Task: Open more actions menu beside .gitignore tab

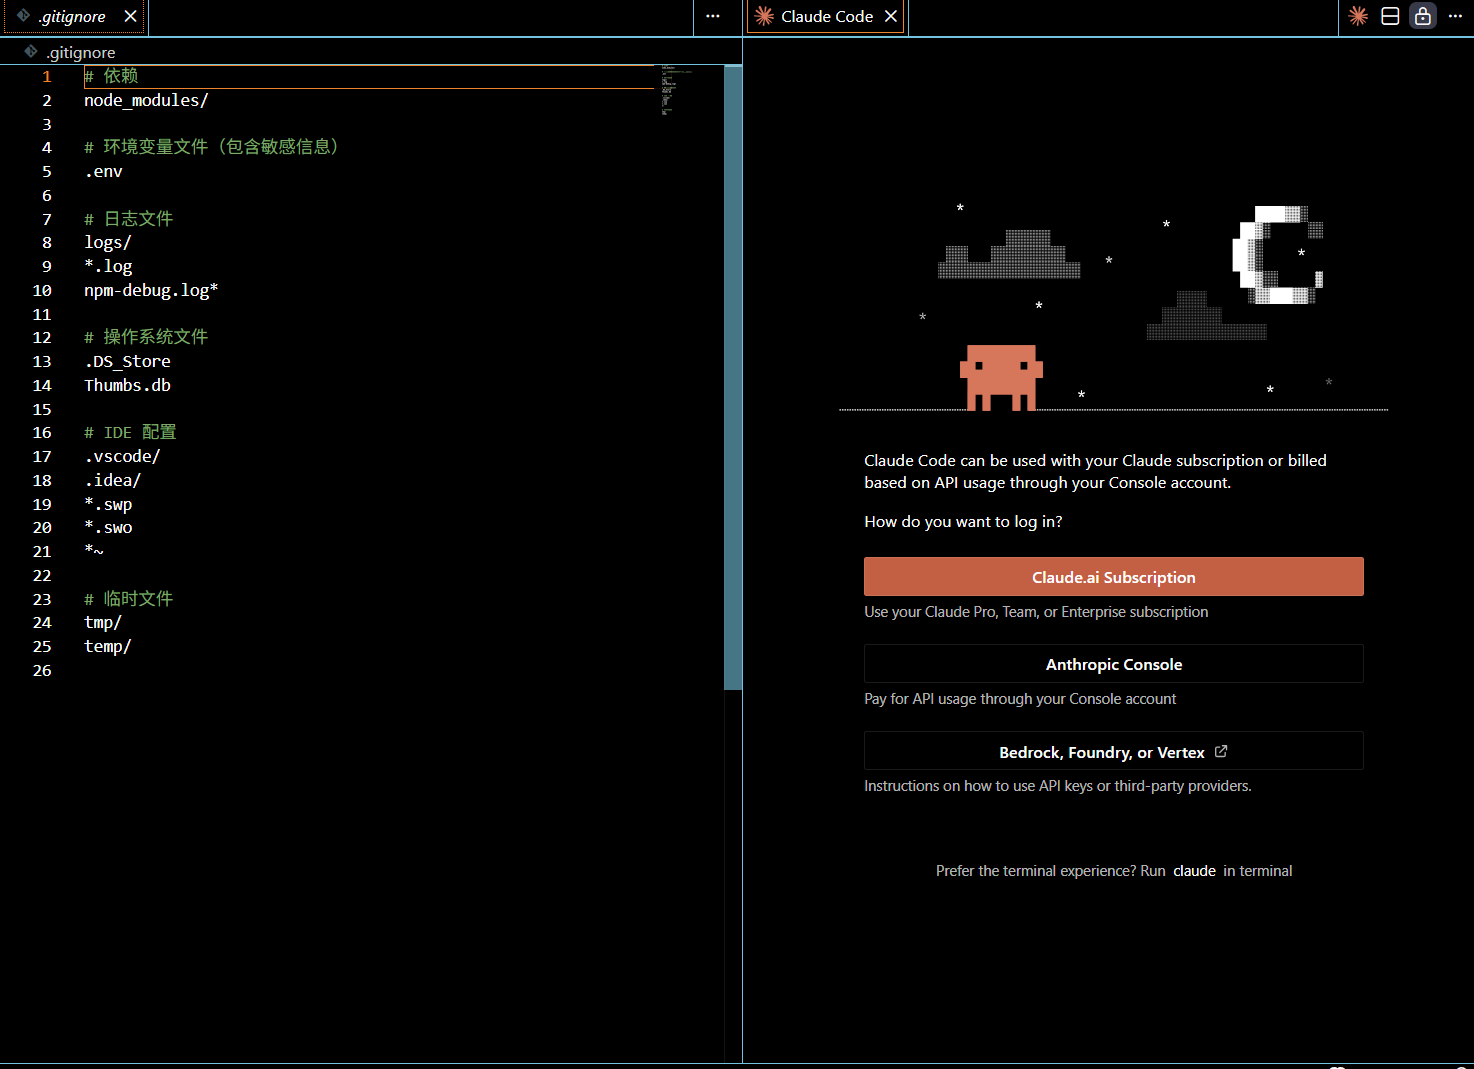Action: point(713,16)
